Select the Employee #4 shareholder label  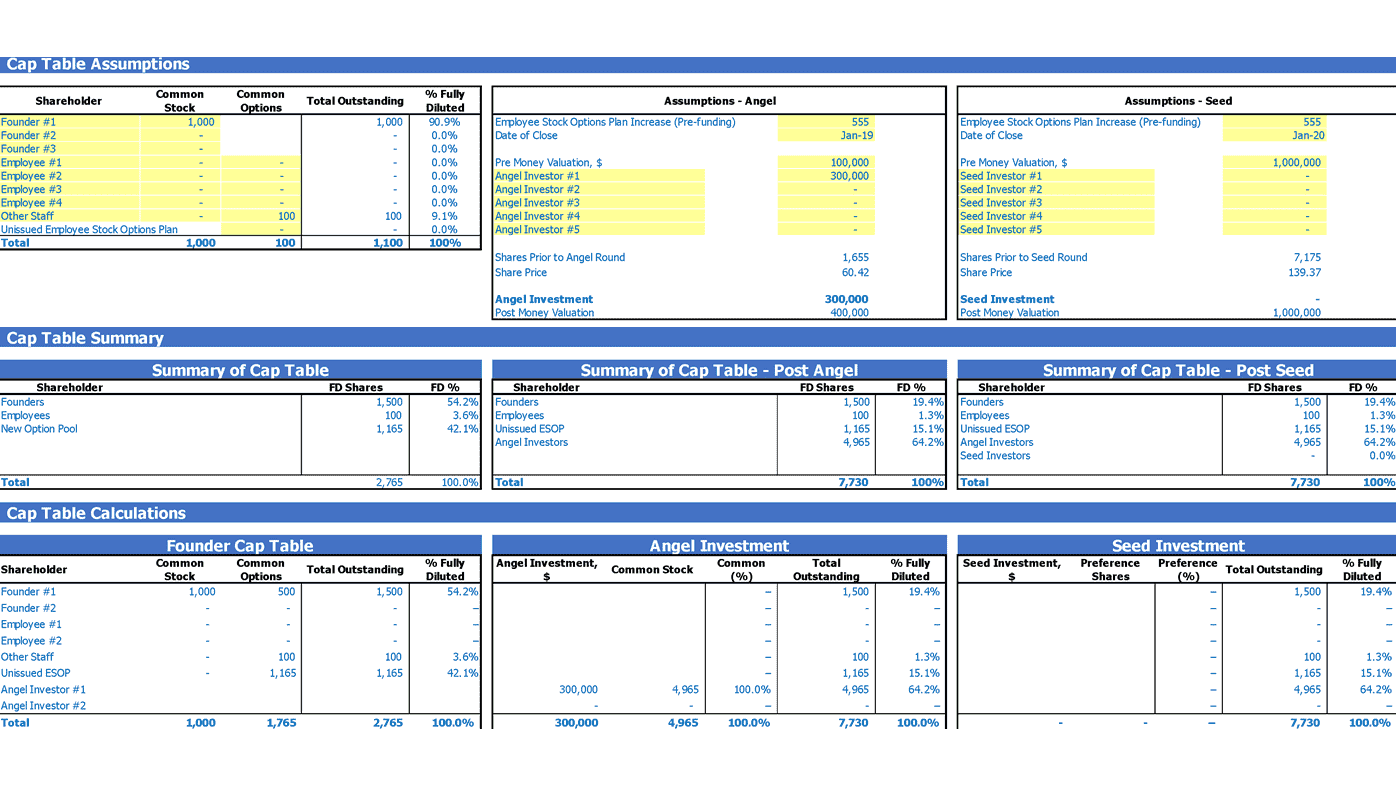point(31,202)
